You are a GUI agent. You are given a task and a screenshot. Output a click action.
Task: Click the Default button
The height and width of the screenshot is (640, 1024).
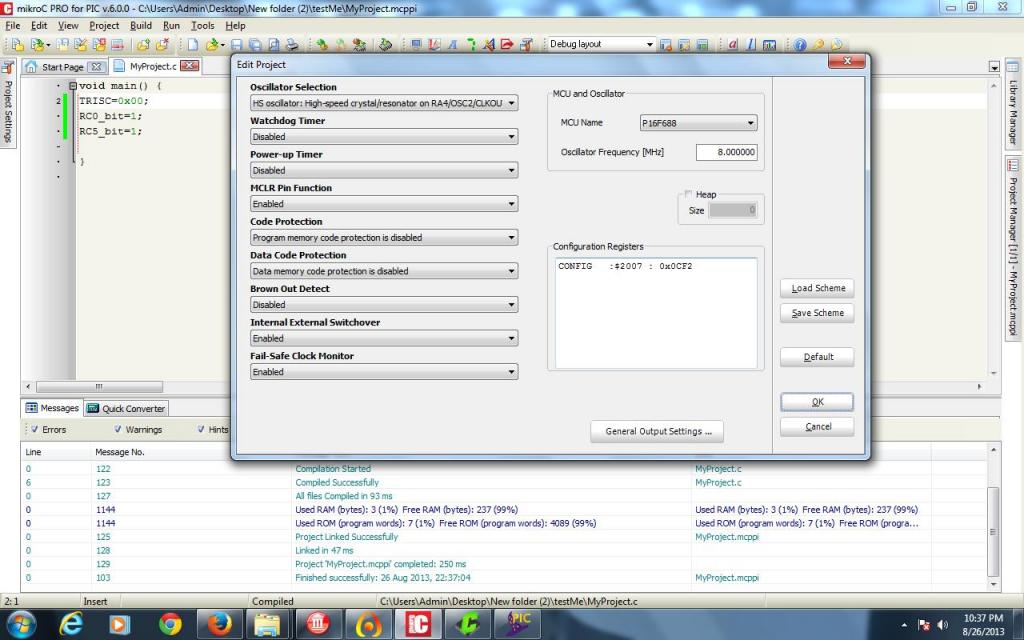click(817, 357)
